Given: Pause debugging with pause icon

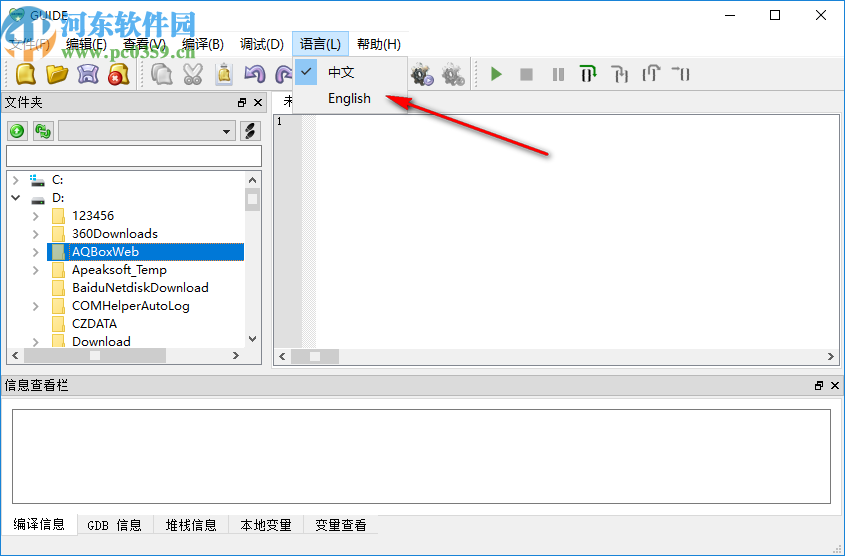Looking at the screenshot, I should [x=558, y=74].
